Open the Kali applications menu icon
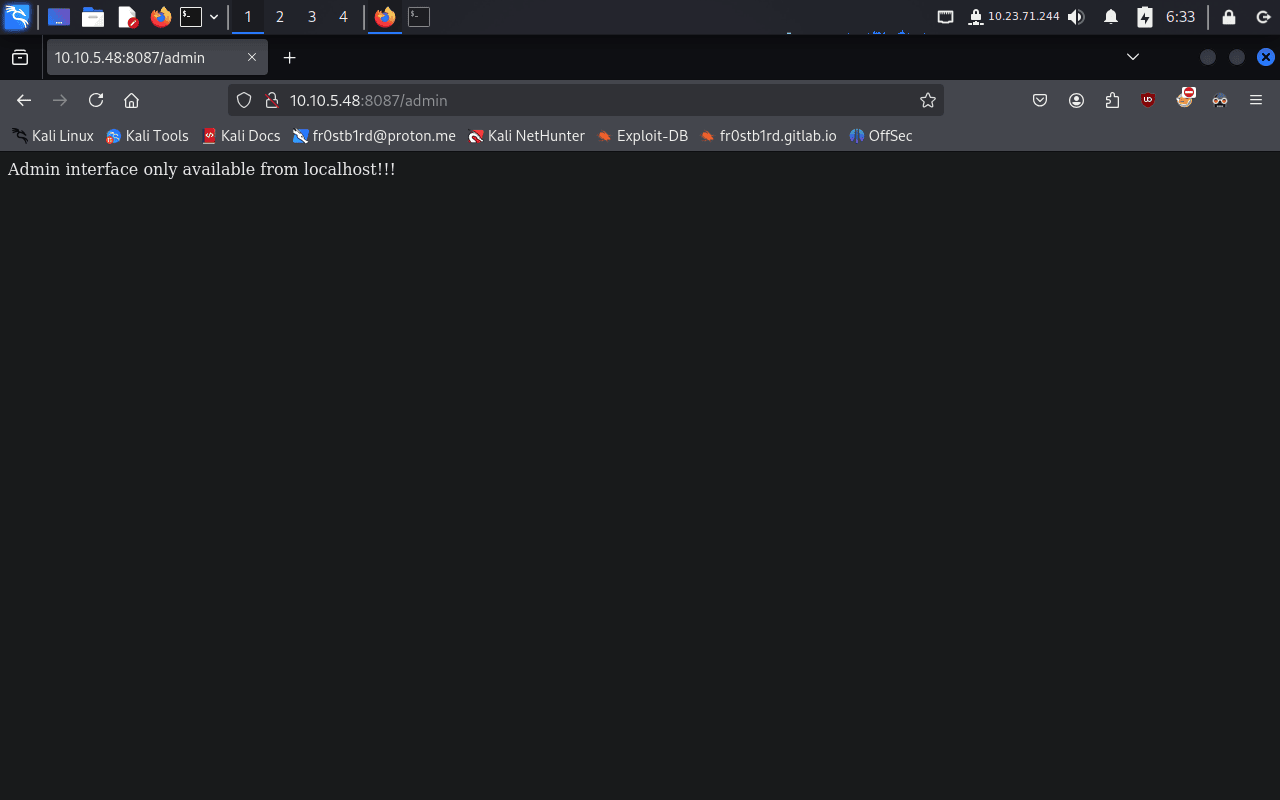Screen dimensions: 1280x800 tap(17, 17)
